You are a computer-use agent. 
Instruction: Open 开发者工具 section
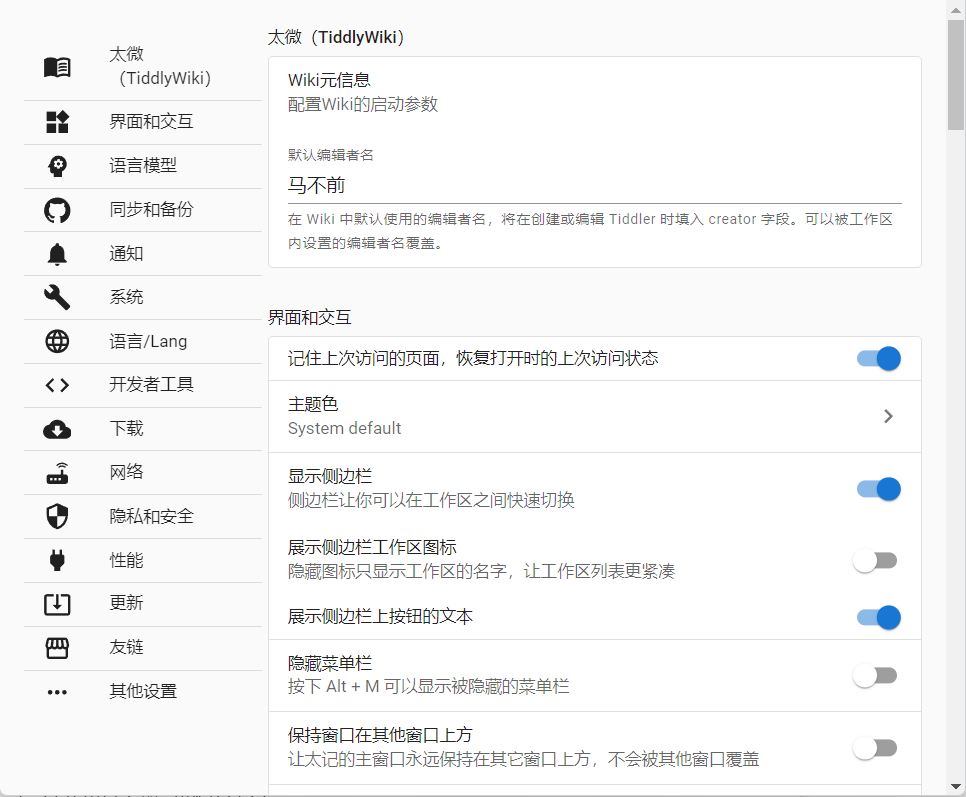click(143, 385)
